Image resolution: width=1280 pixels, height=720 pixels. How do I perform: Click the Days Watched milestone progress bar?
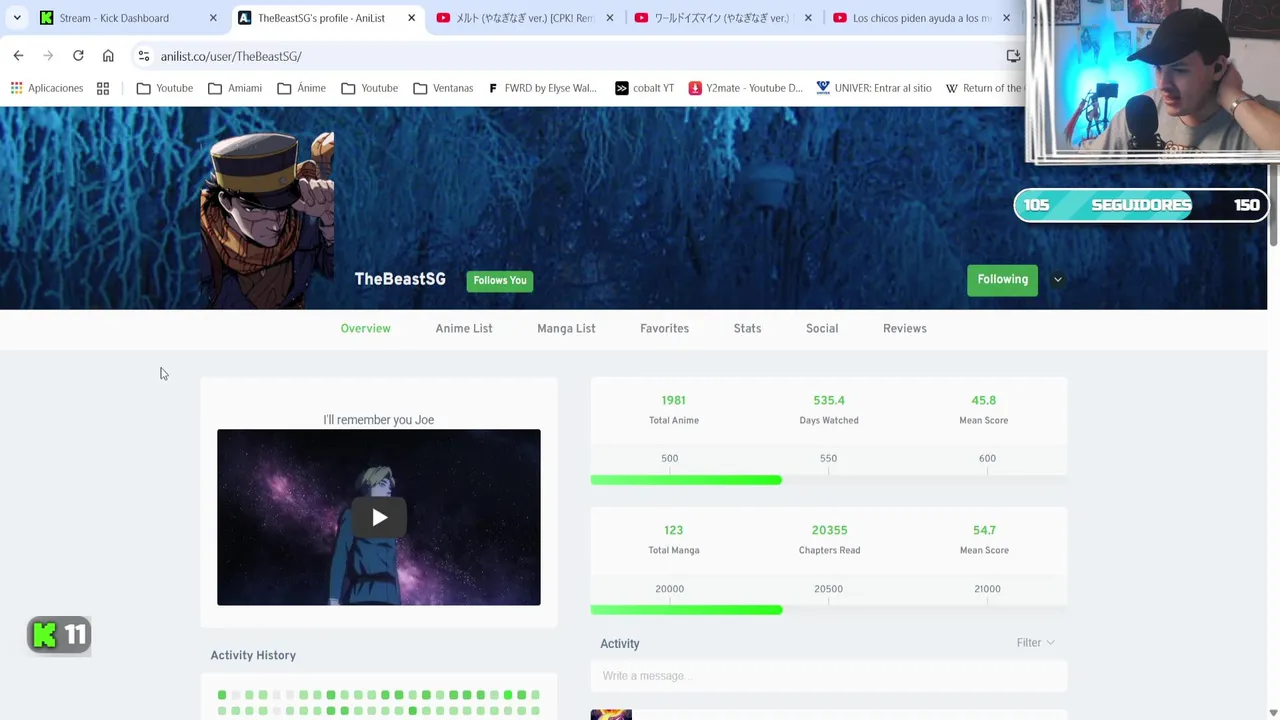click(x=829, y=480)
